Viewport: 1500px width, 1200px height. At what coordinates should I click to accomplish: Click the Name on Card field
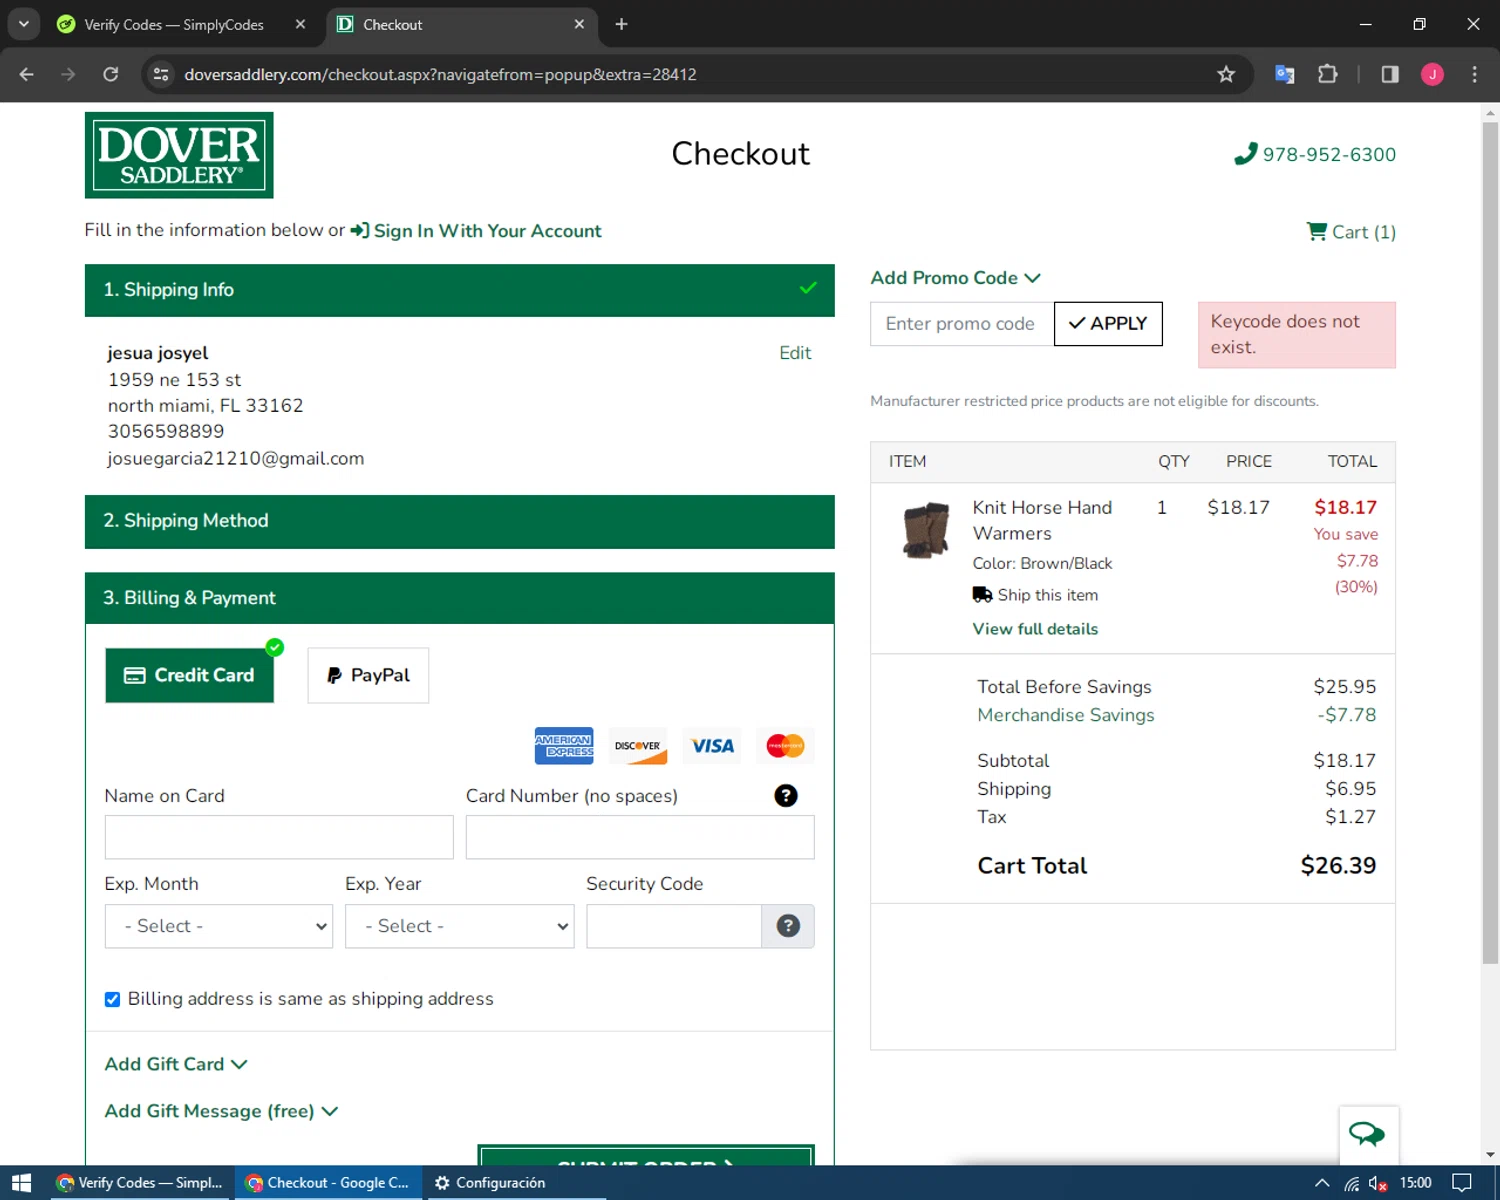click(279, 837)
